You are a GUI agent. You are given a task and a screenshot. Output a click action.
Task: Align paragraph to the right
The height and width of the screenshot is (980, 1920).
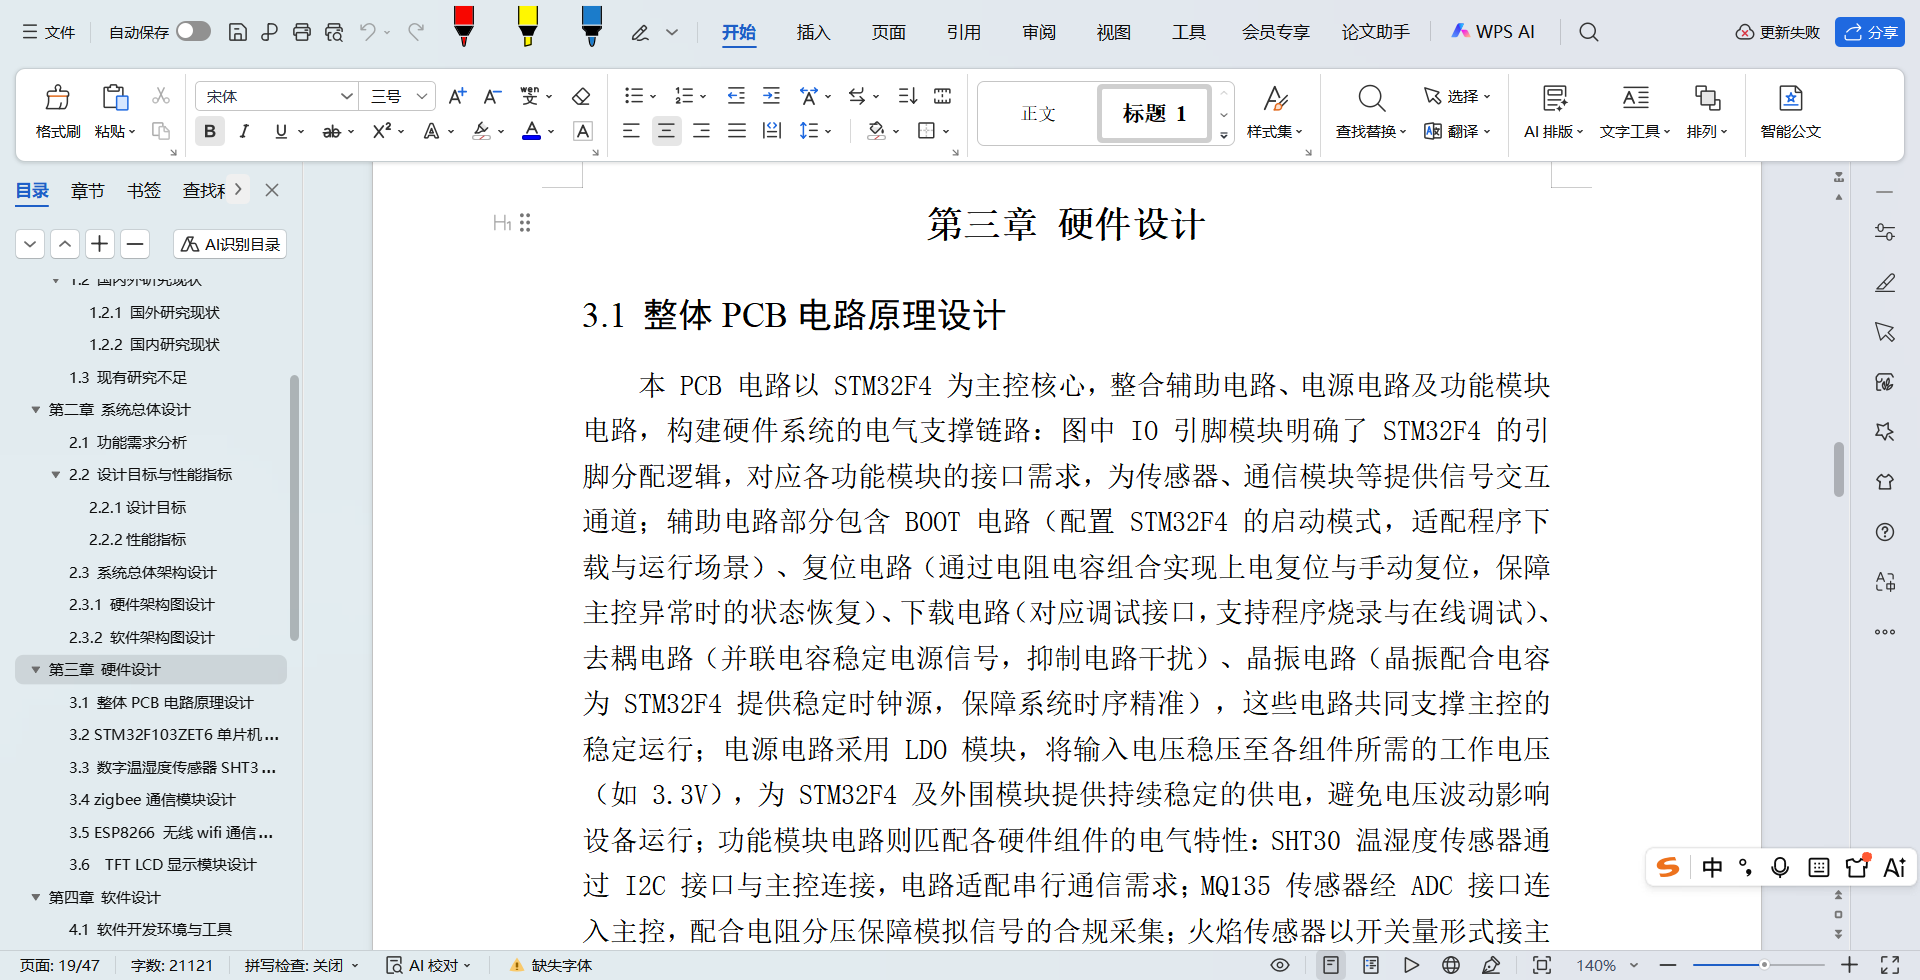coord(701,130)
